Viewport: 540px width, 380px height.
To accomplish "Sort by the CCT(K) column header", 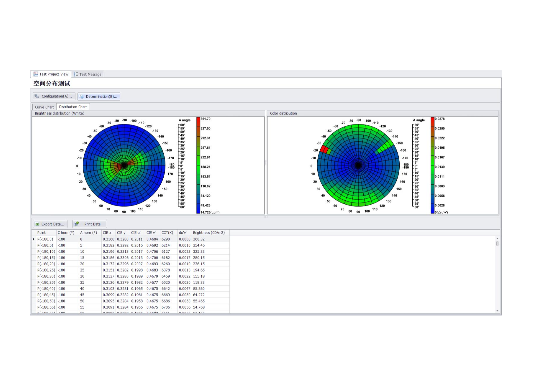I will [169, 233].
